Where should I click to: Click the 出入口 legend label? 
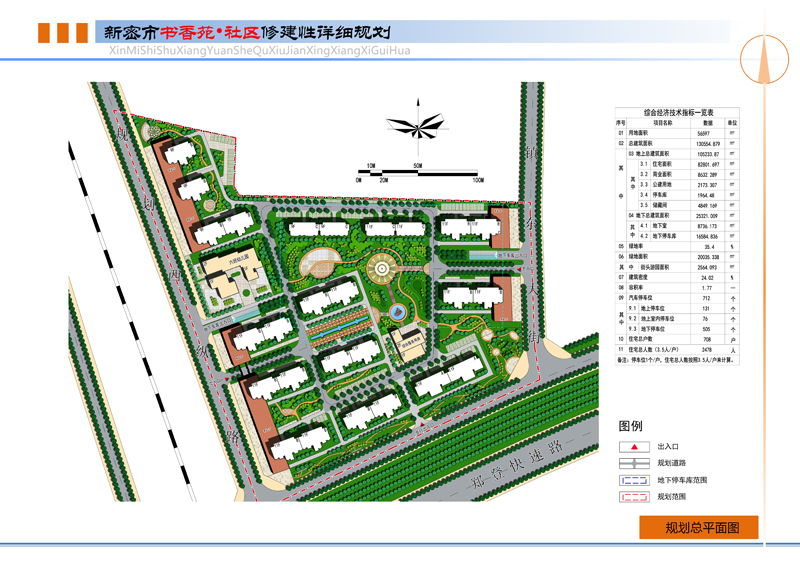[669, 447]
